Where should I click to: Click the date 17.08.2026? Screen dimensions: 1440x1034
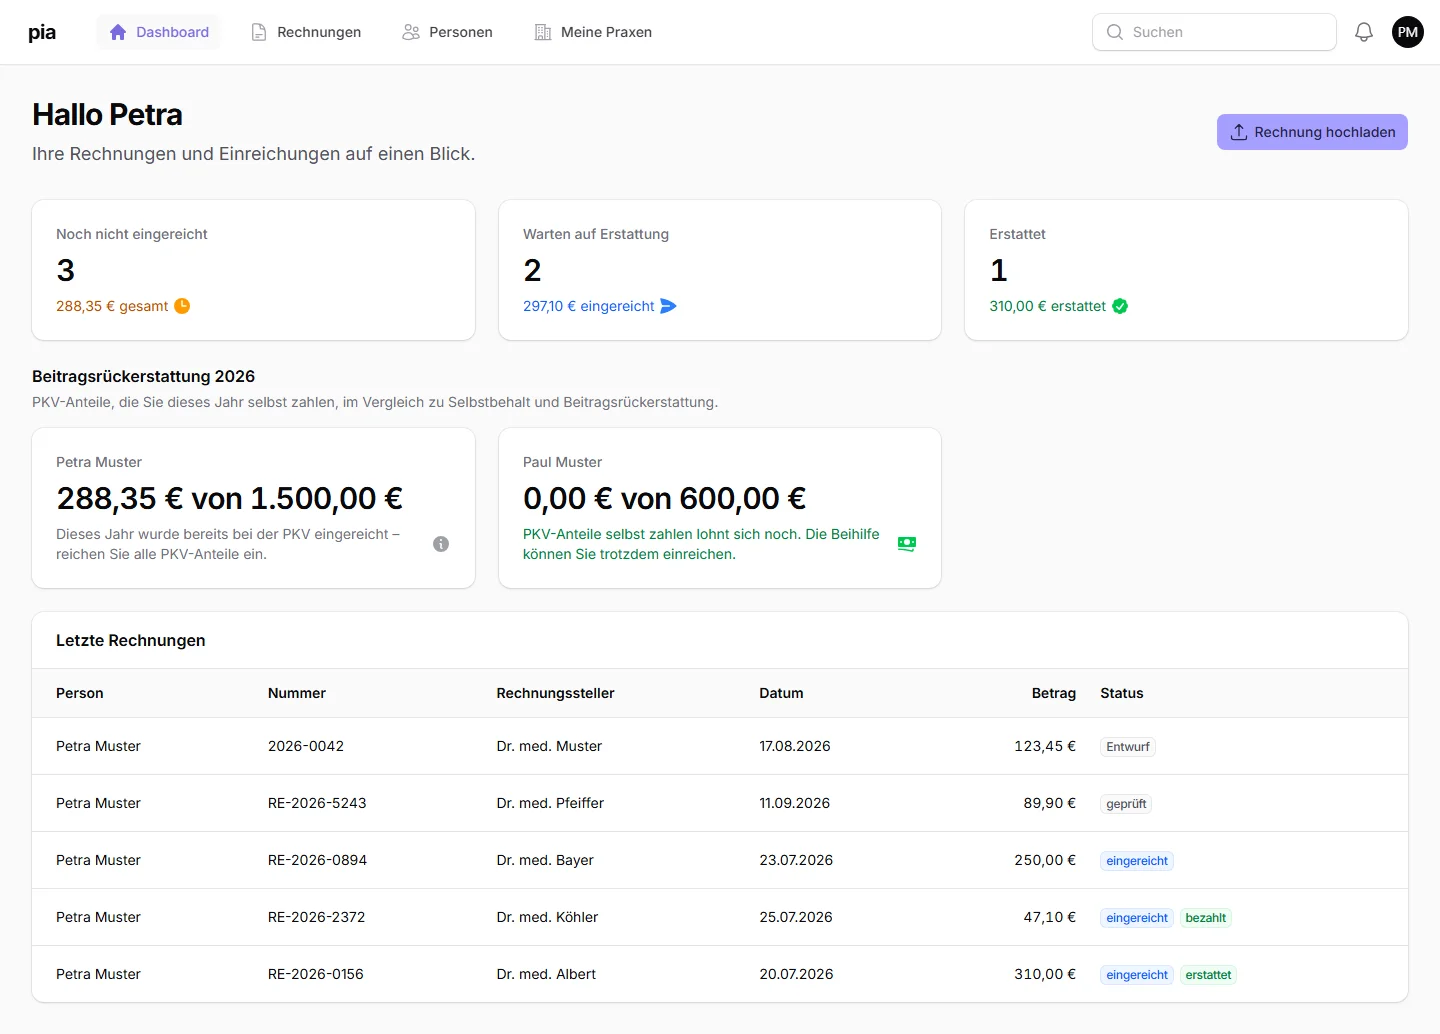click(x=795, y=746)
